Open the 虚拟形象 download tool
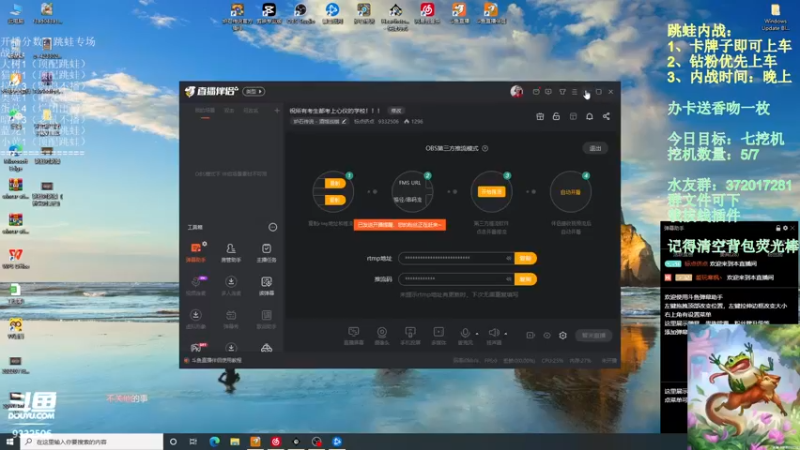This screenshot has width=800, height=450. (x=196, y=319)
